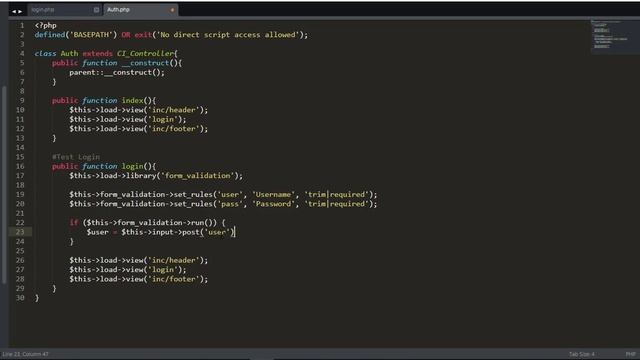Click 'No direct script access allowed' string
Image resolution: width=640 pixels, height=360 pixels.
click(228, 35)
